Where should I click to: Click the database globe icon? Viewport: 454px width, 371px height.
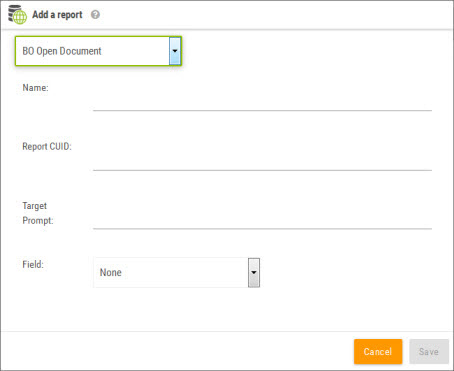tap(17, 15)
